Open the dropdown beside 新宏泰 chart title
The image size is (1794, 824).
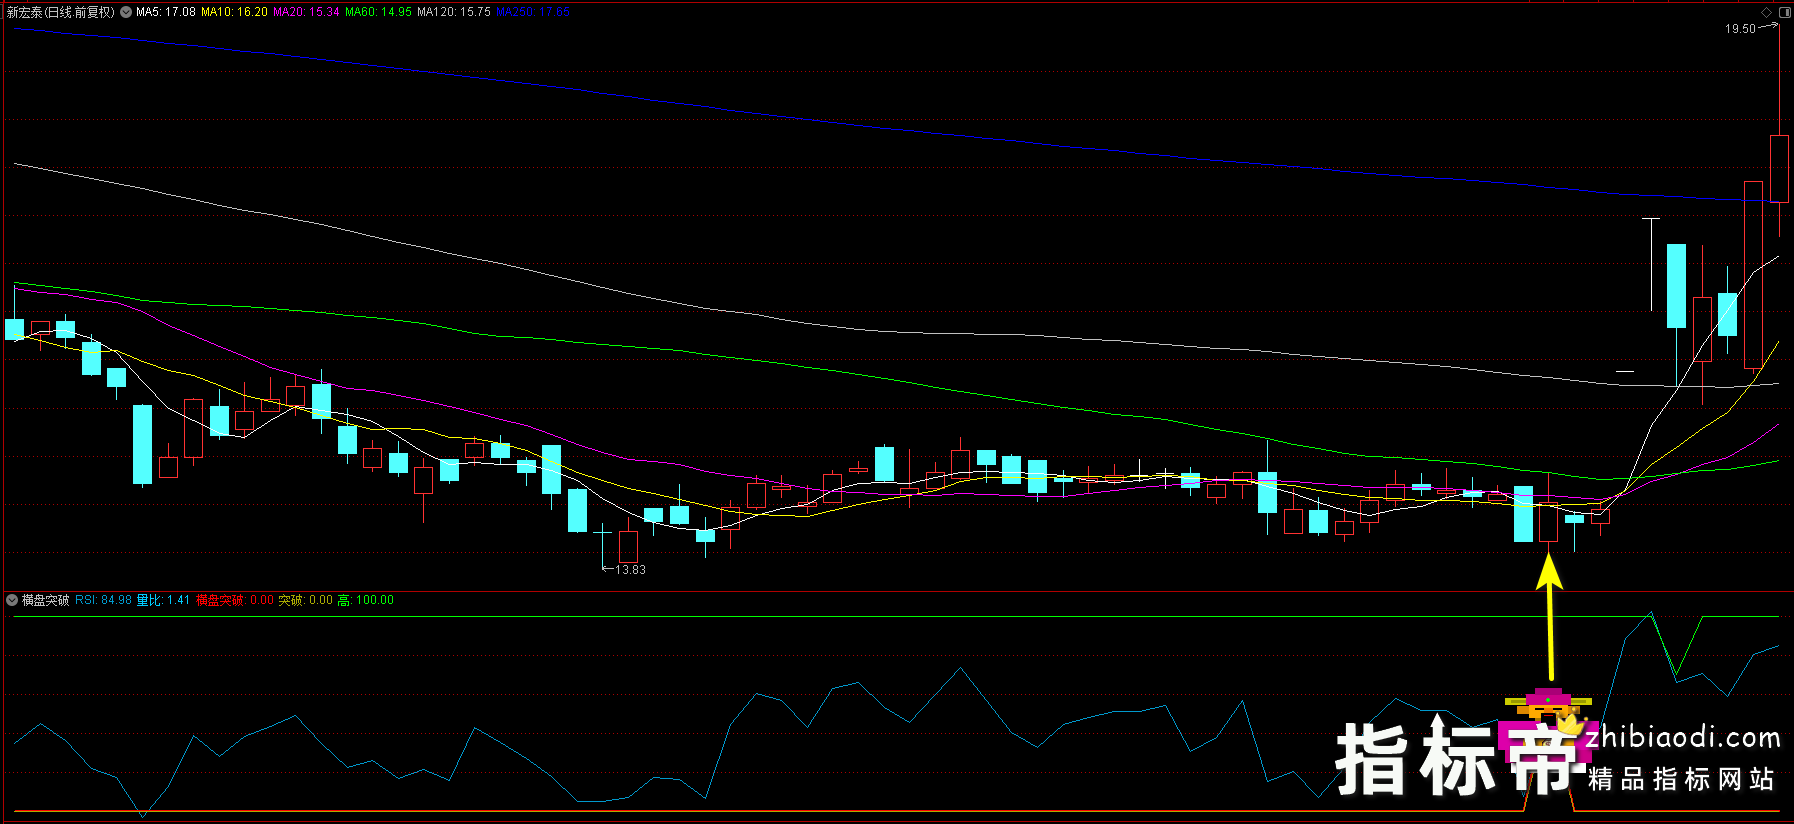pyautogui.click(x=126, y=12)
